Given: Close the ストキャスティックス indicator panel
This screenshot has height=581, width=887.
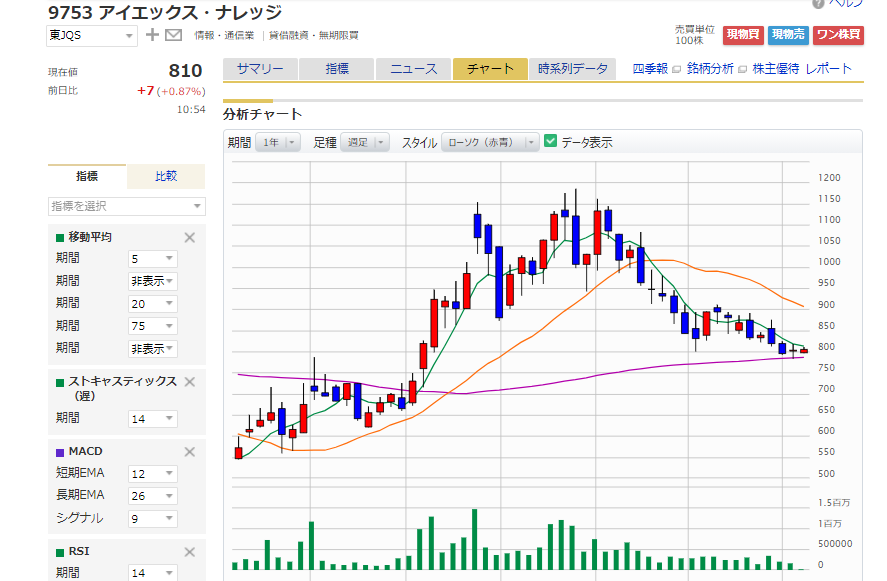Looking at the screenshot, I should (189, 381).
